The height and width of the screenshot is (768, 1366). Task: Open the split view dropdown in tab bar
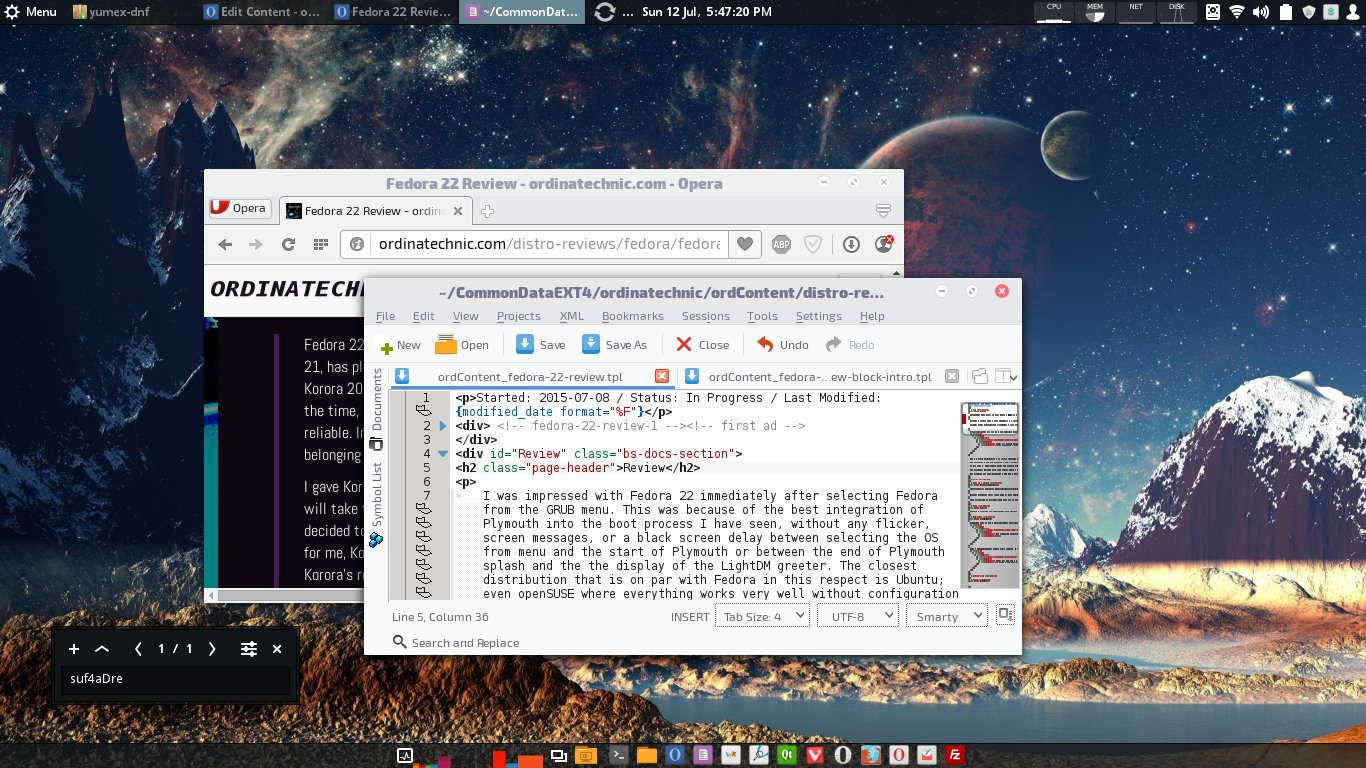[1007, 376]
